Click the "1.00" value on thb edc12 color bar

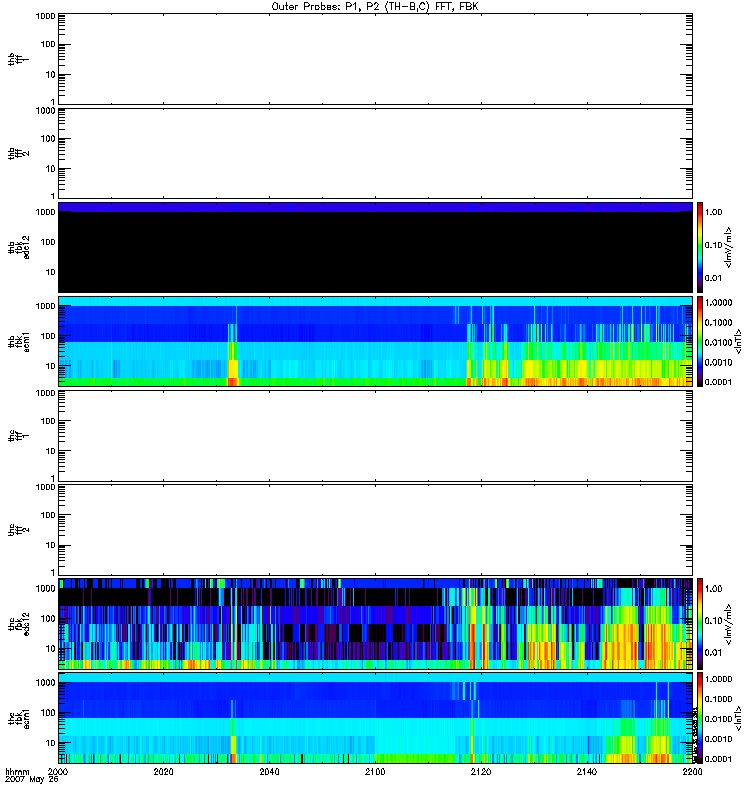[x=713, y=212]
